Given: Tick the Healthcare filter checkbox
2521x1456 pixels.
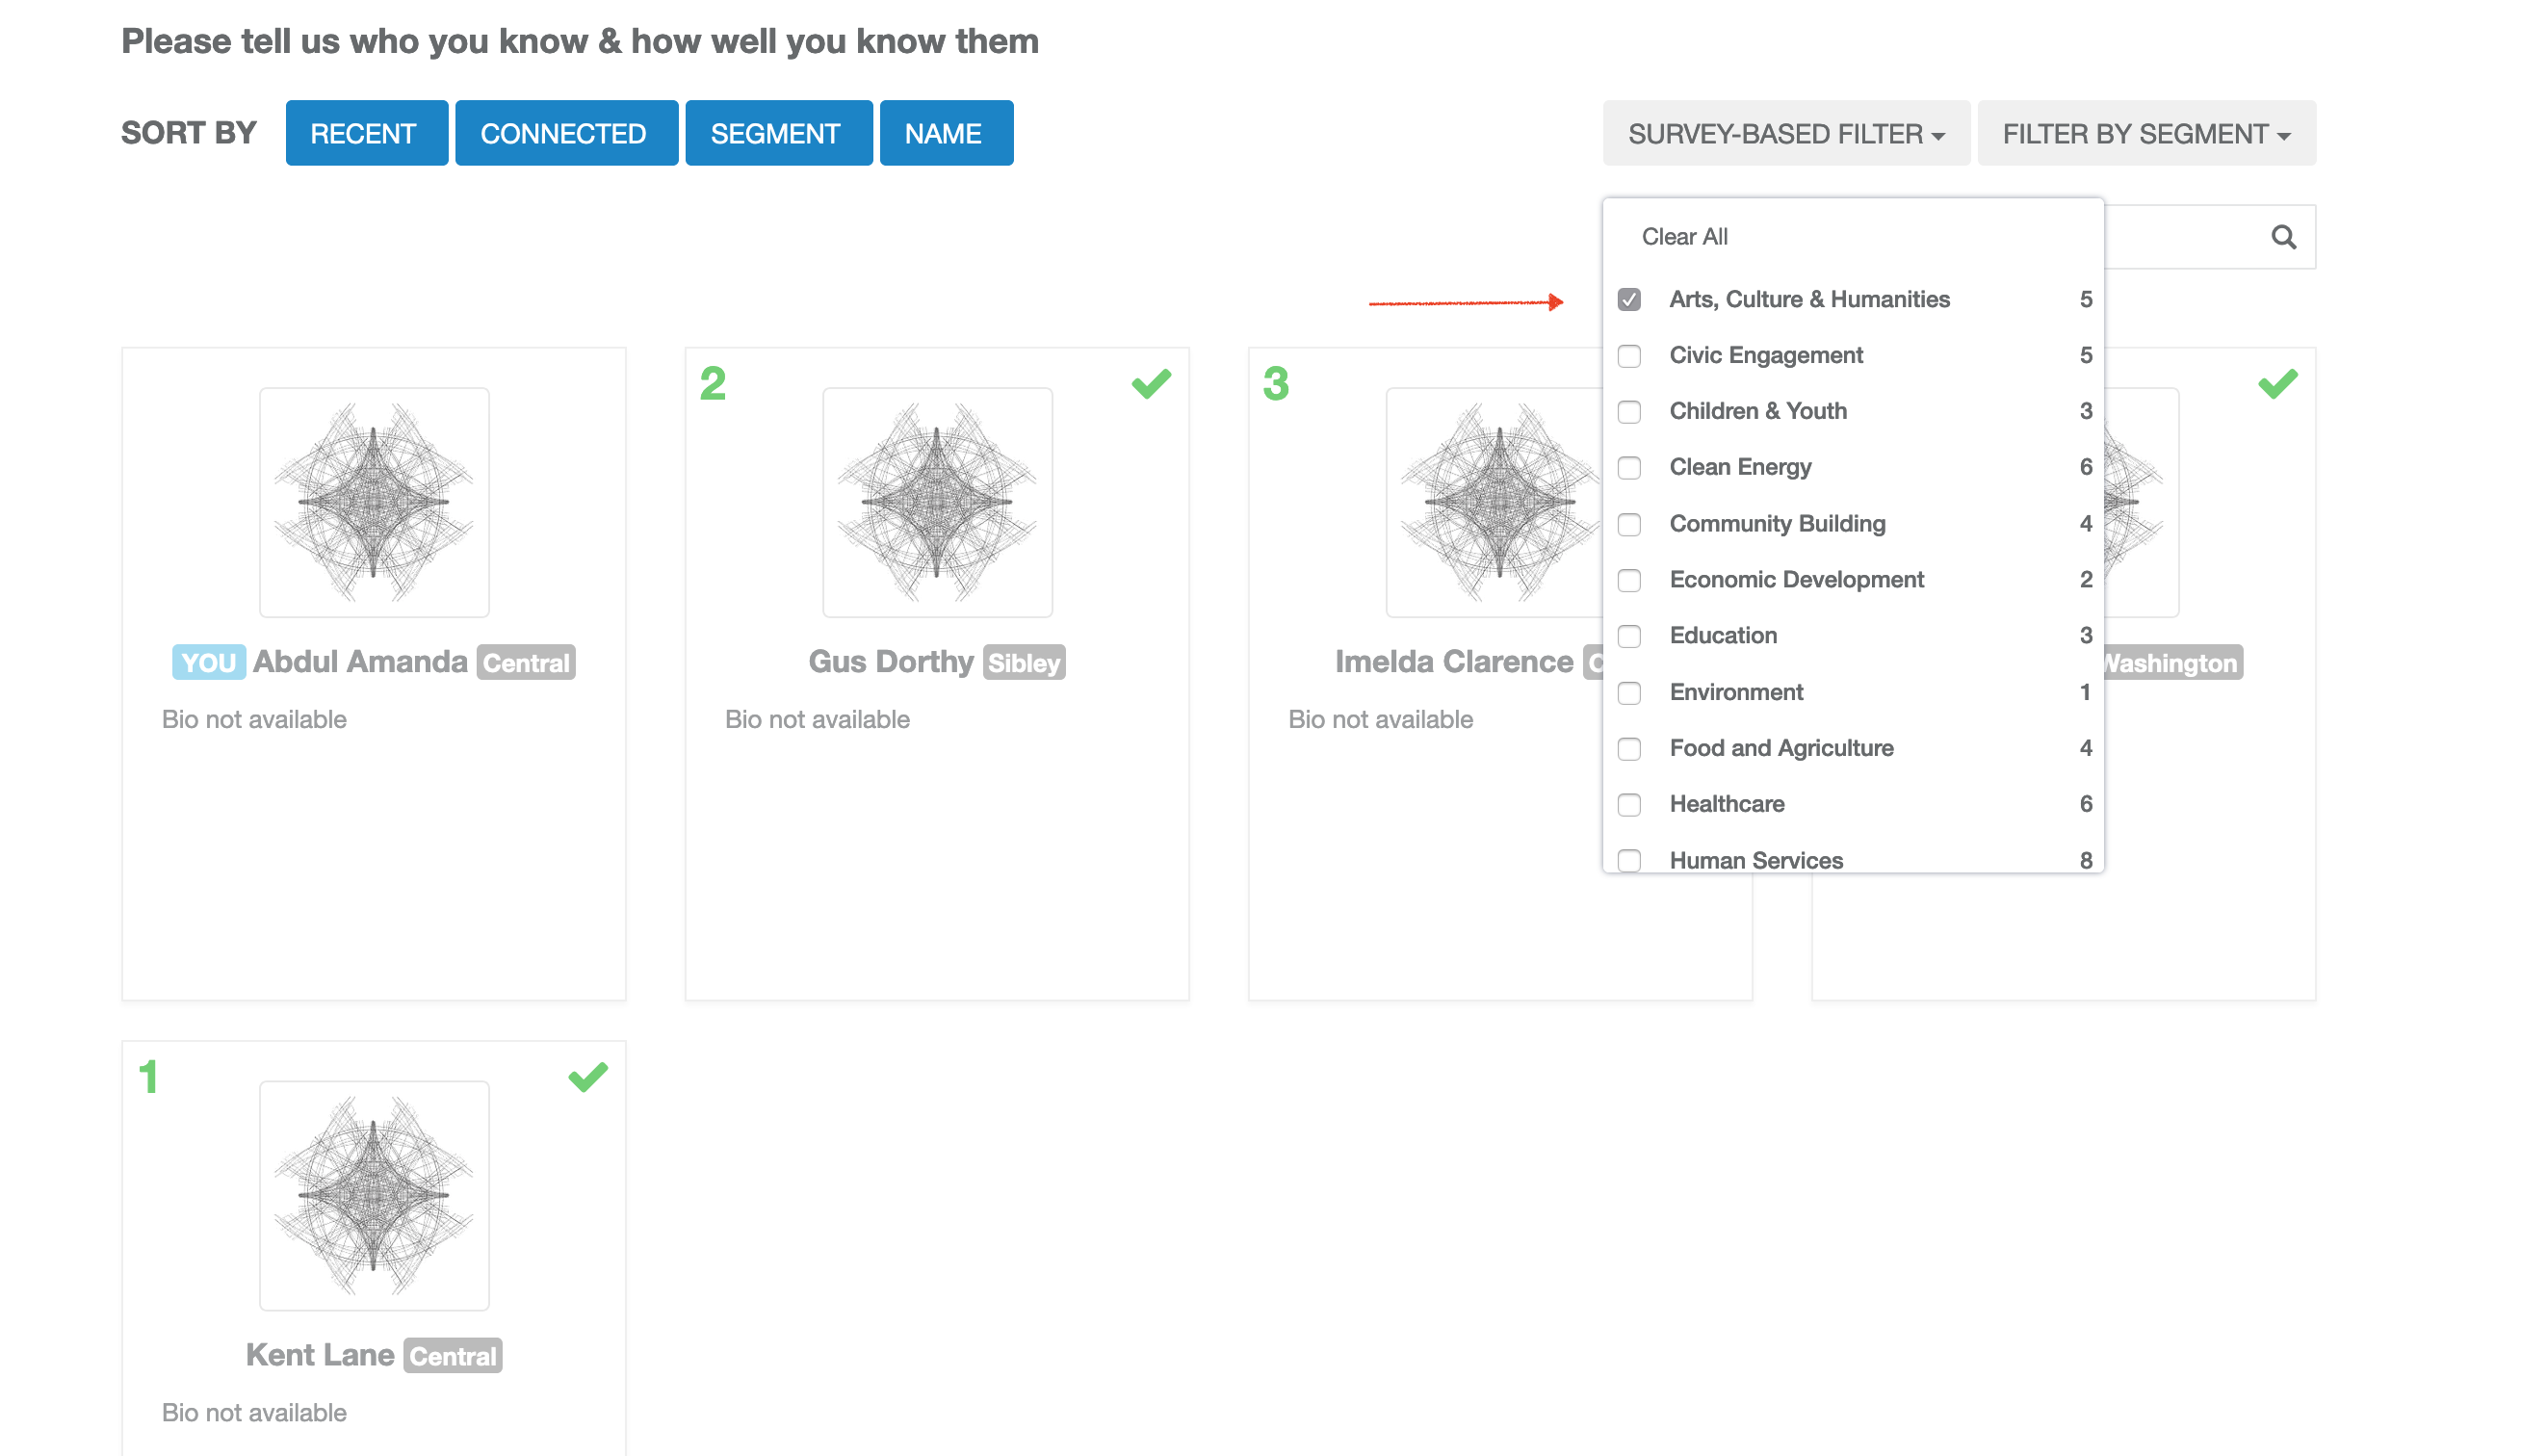Looking at the screenshot, I should tap(1628, 805).
